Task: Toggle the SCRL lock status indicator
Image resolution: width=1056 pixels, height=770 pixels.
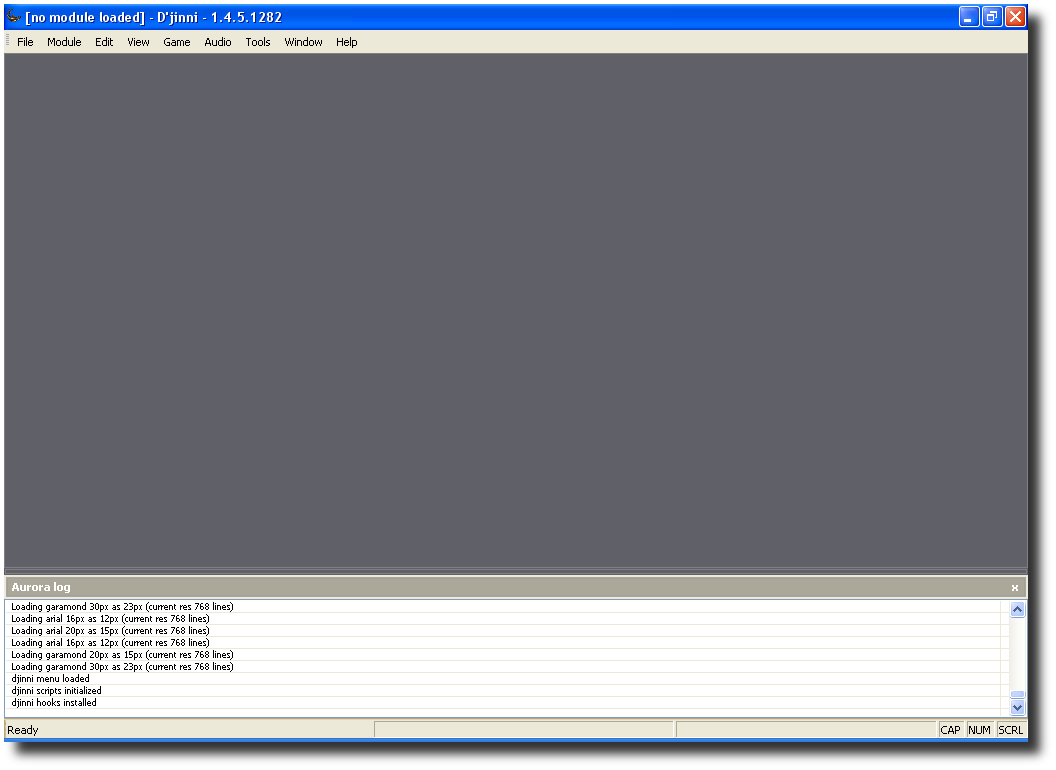Action: pos(1010,730)
